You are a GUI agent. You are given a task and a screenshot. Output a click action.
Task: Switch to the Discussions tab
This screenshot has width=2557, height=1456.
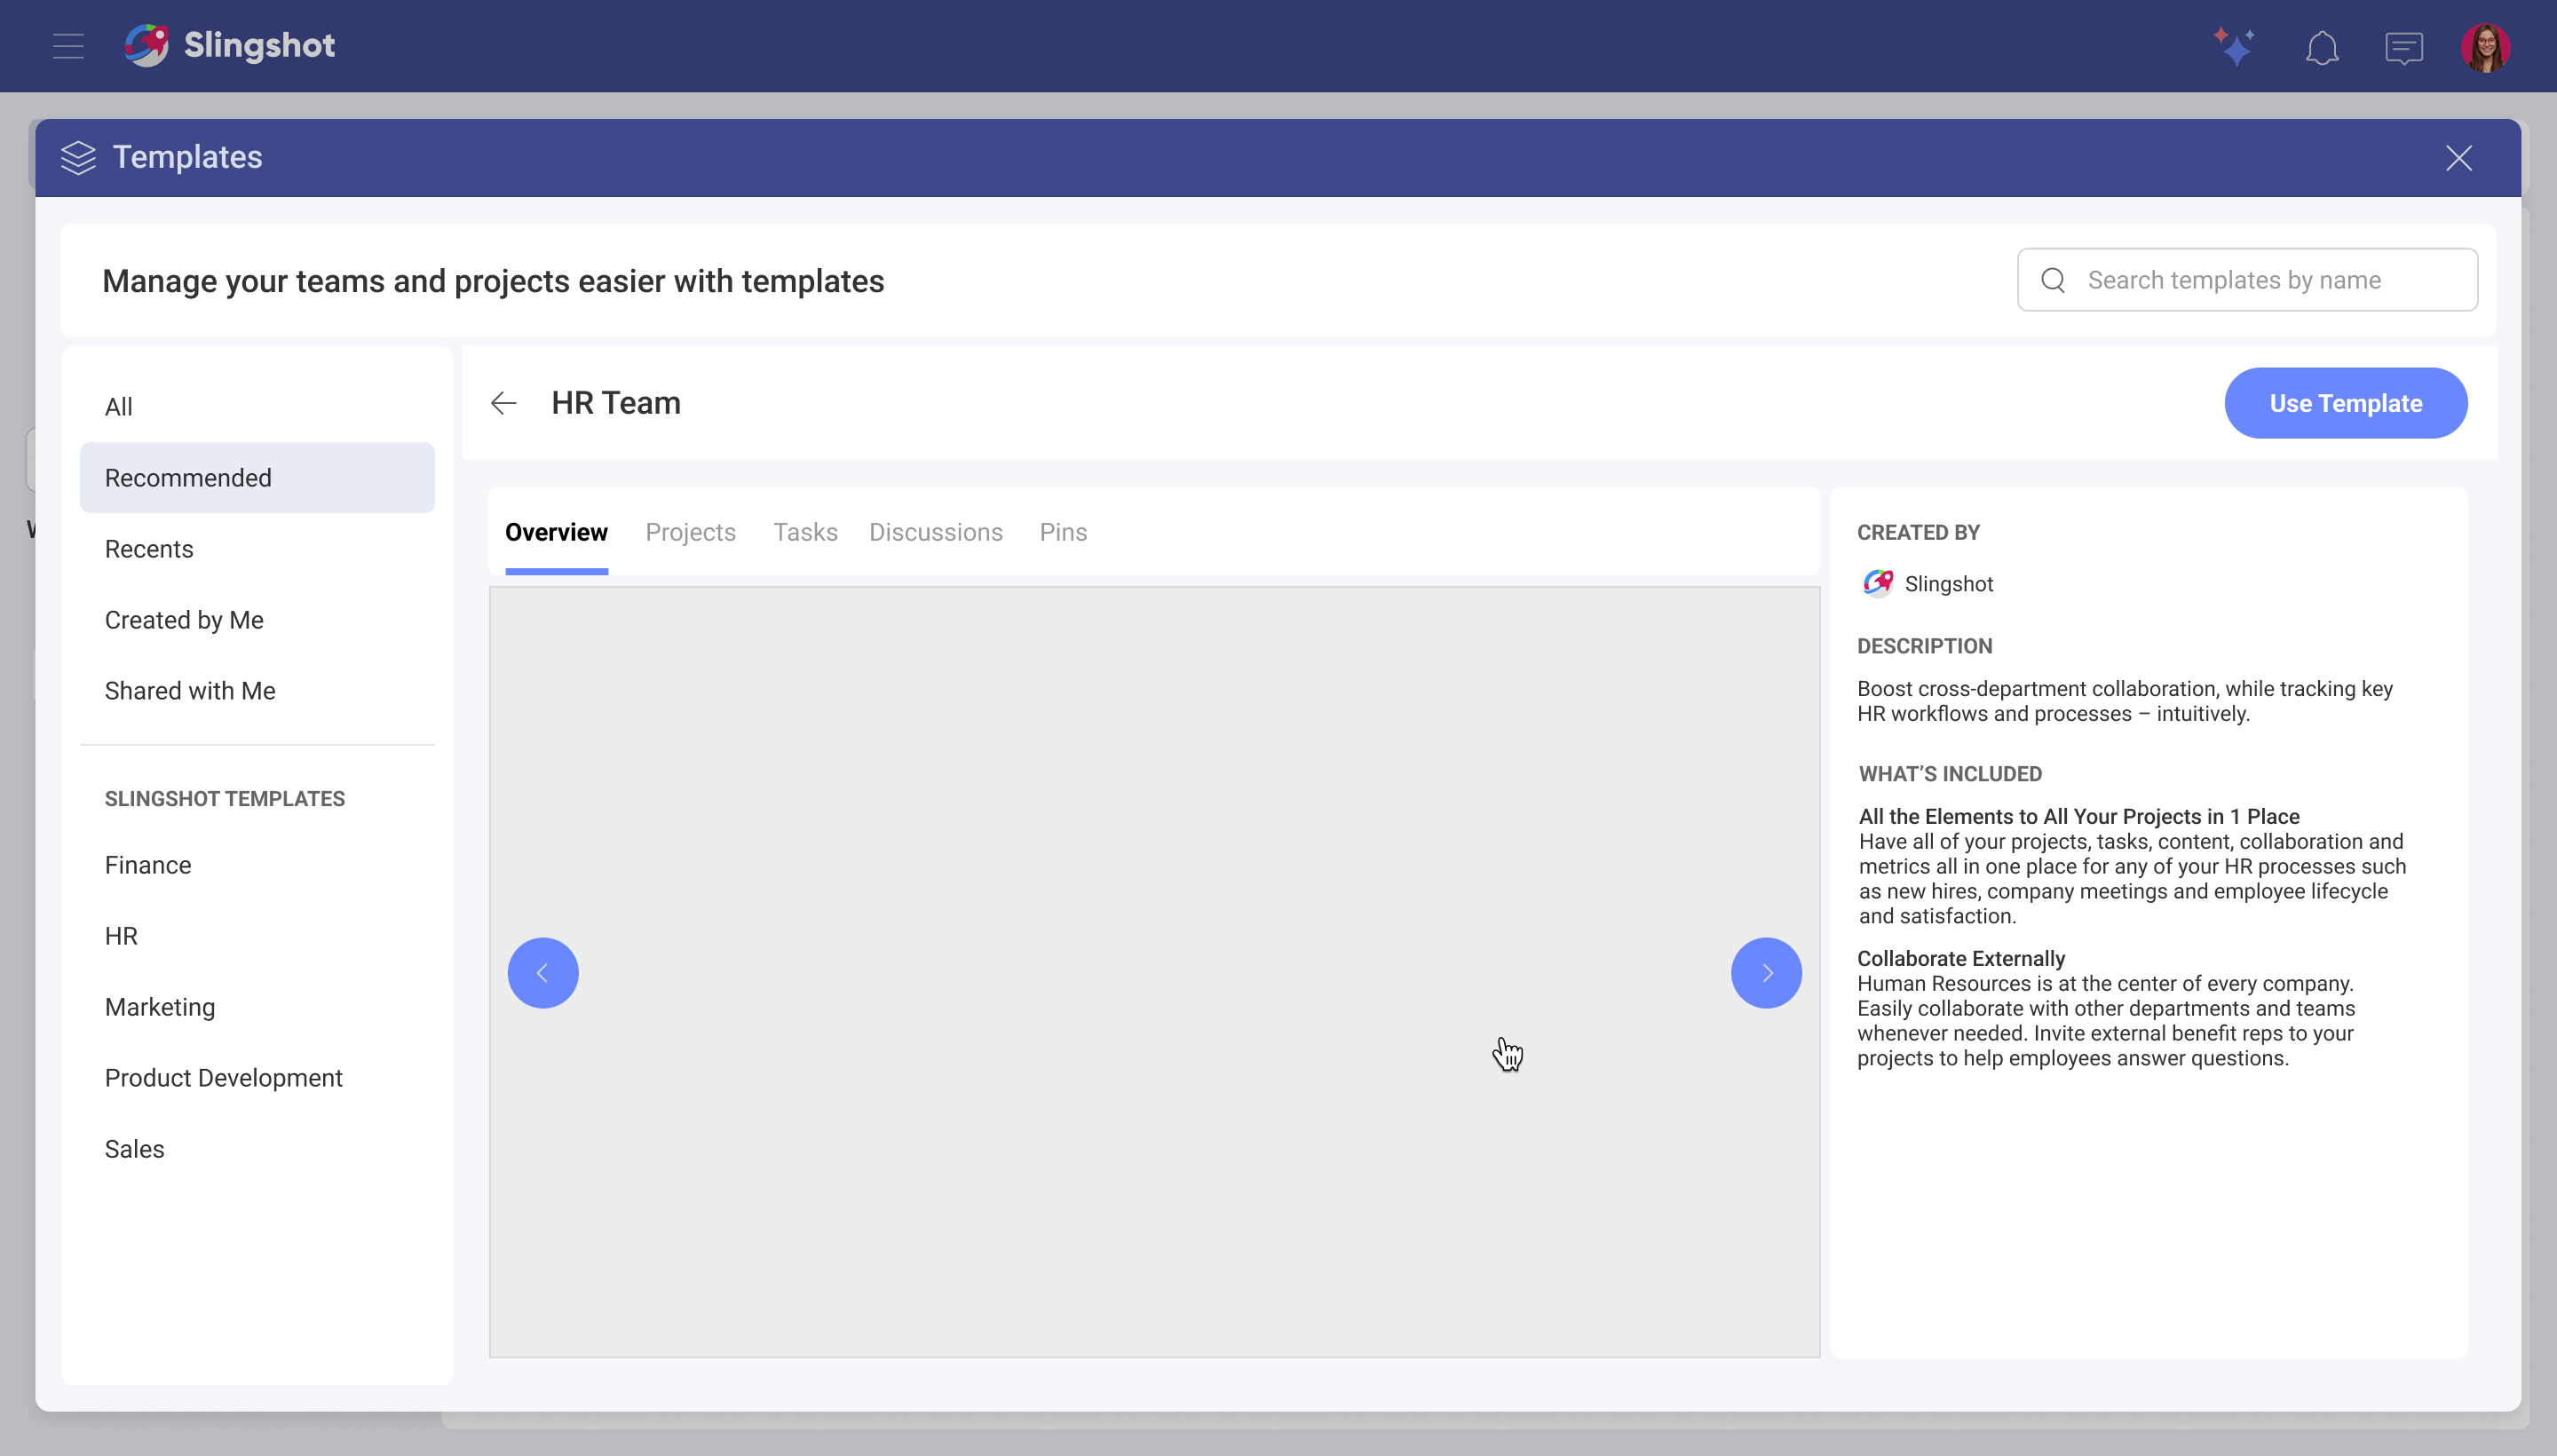[x=935, y=532]
